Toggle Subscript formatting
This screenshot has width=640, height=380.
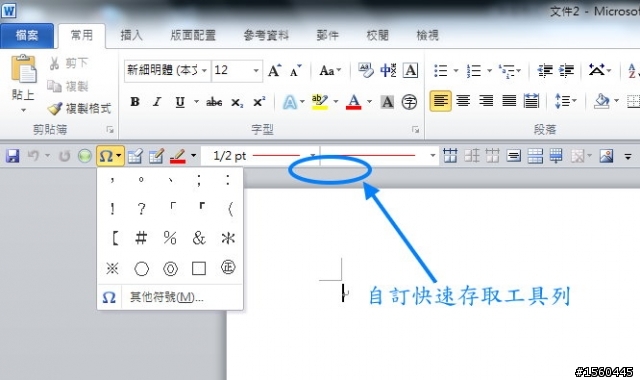[x=237, y=102]
